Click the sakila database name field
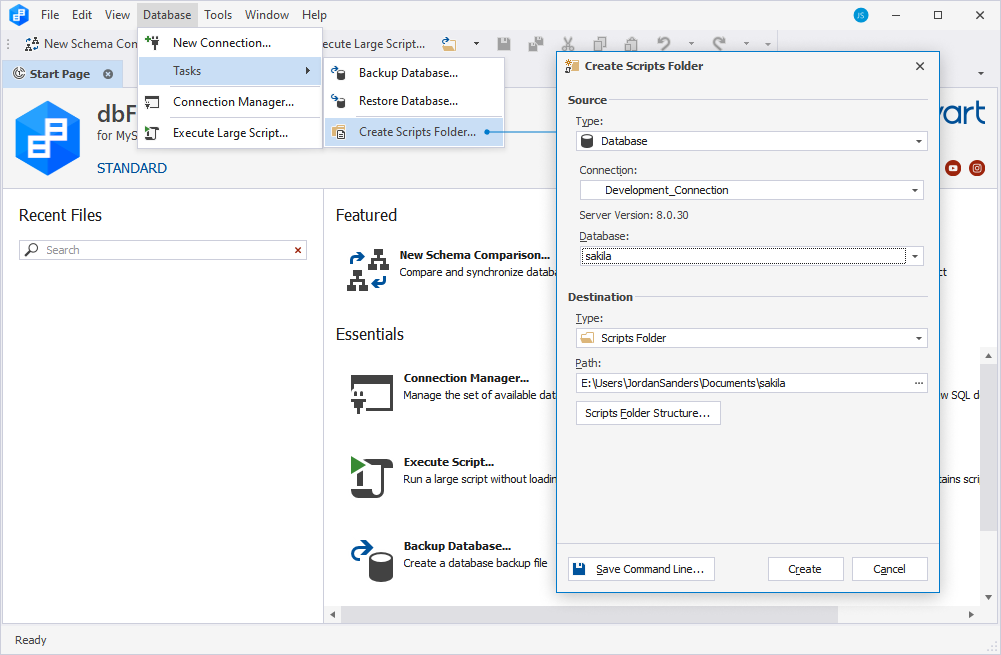The width and height of the screenshot is (1001, 655). point(743,256)
